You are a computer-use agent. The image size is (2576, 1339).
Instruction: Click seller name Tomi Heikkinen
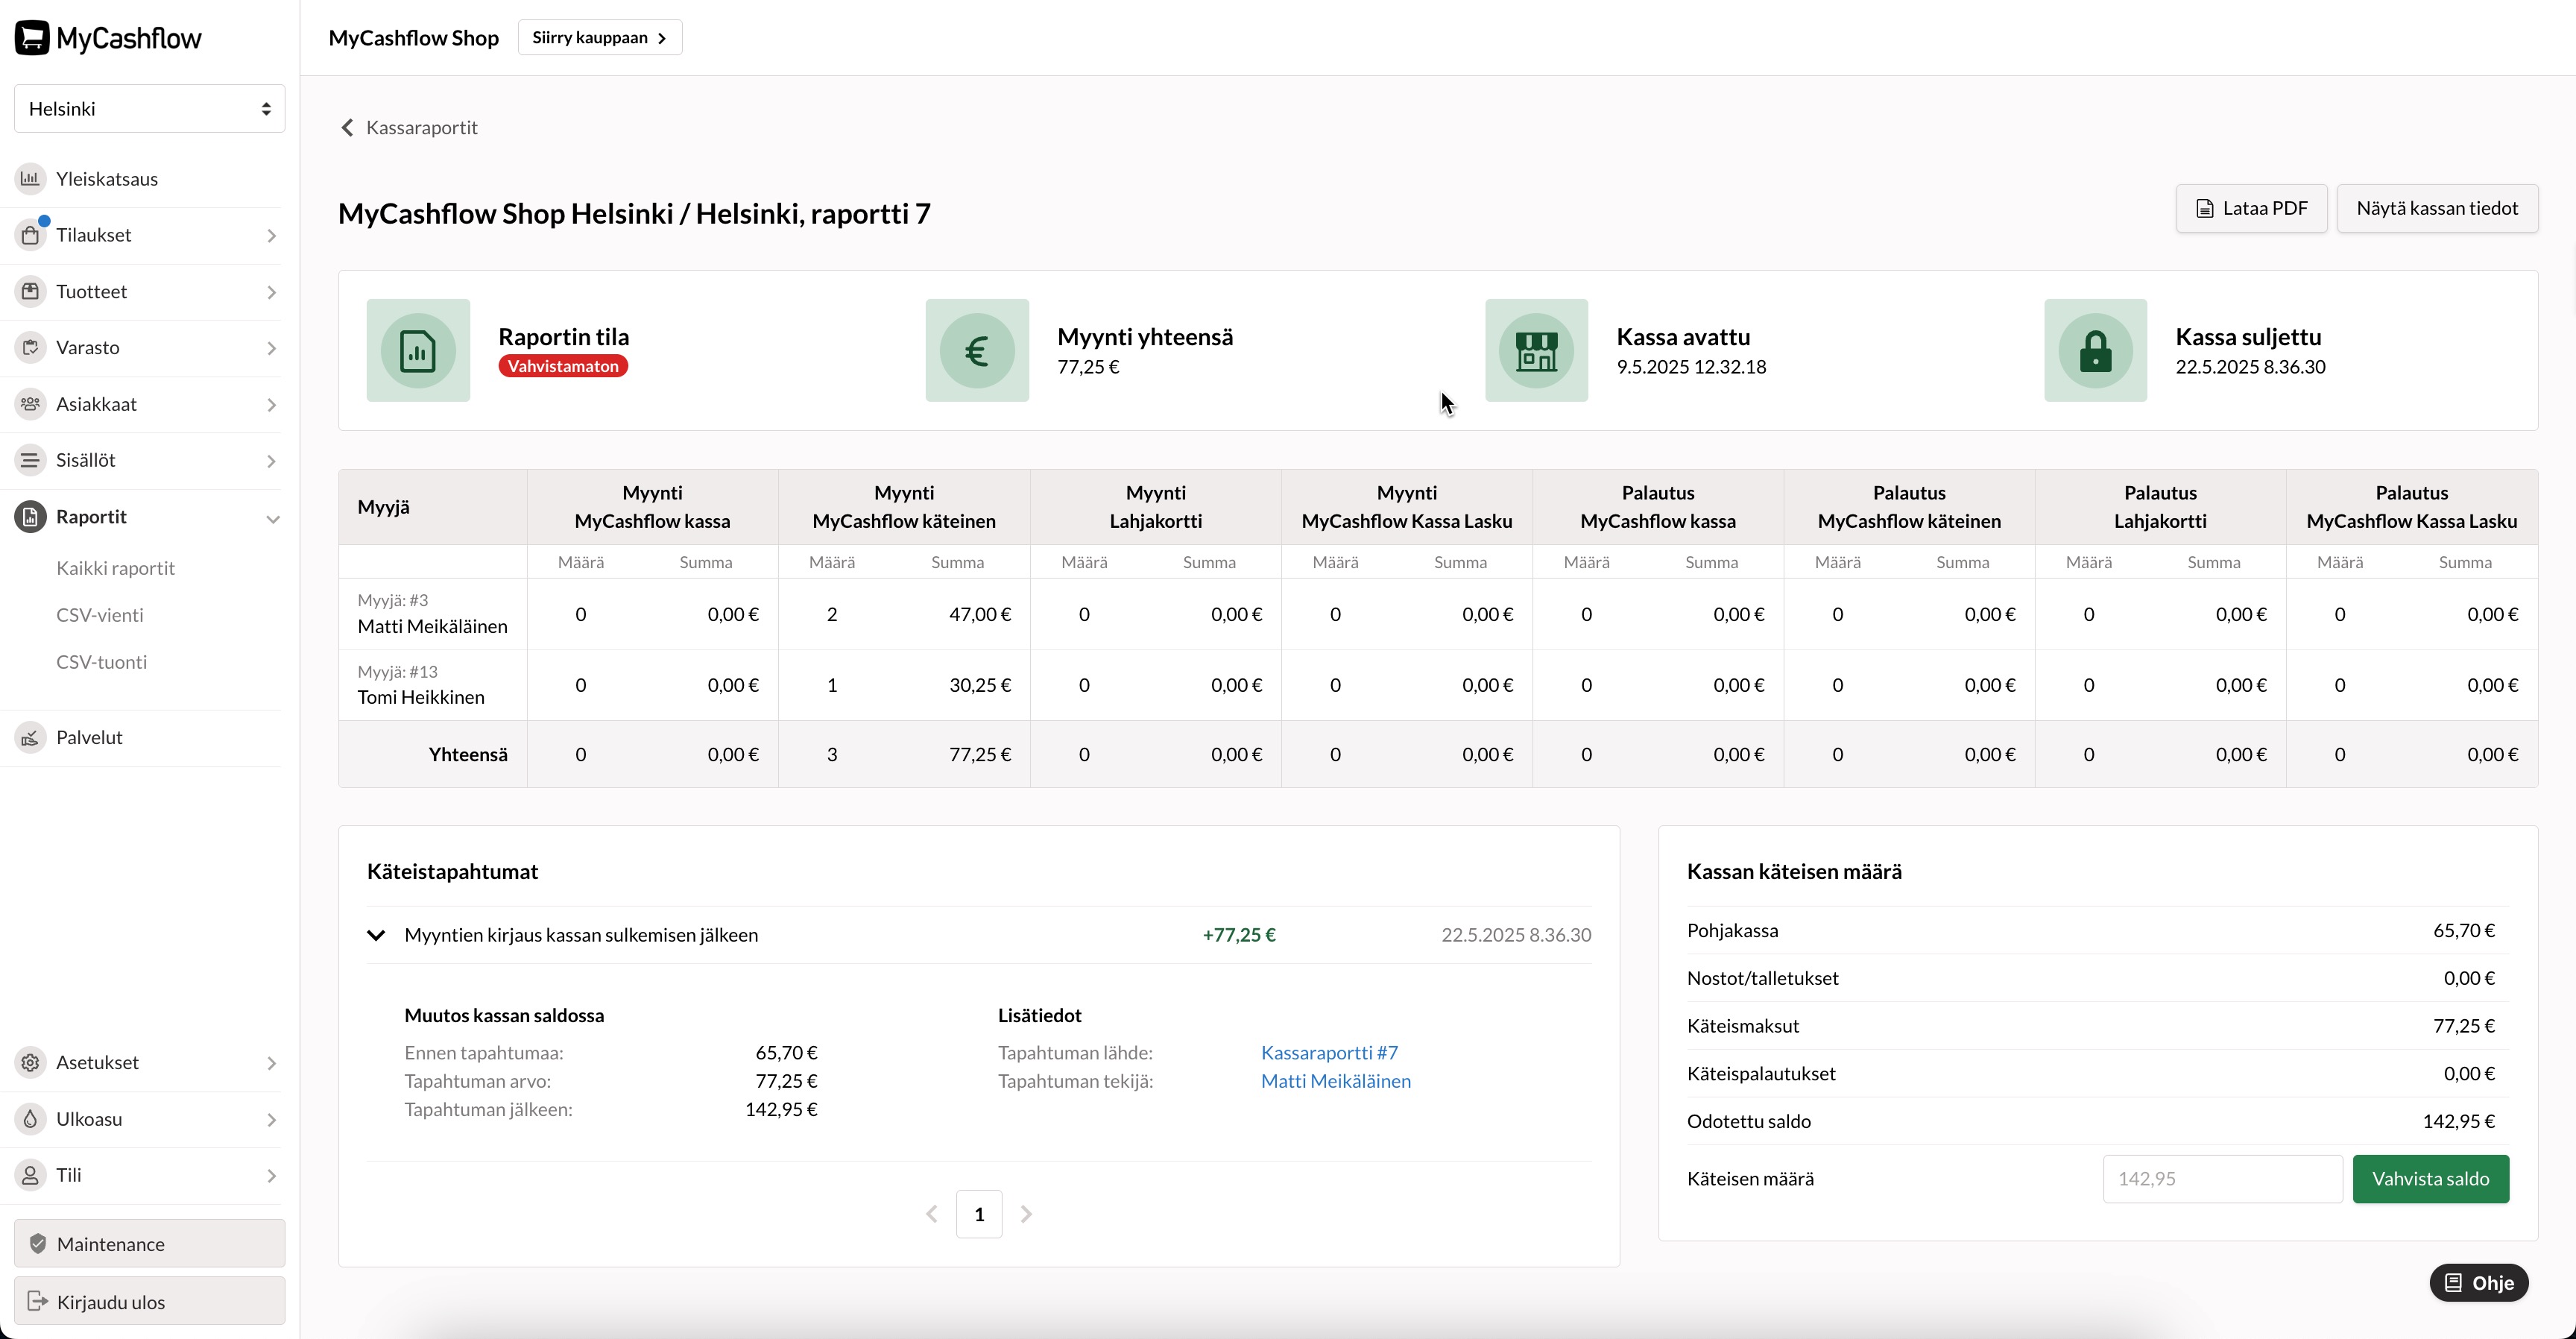click(421, 698)
